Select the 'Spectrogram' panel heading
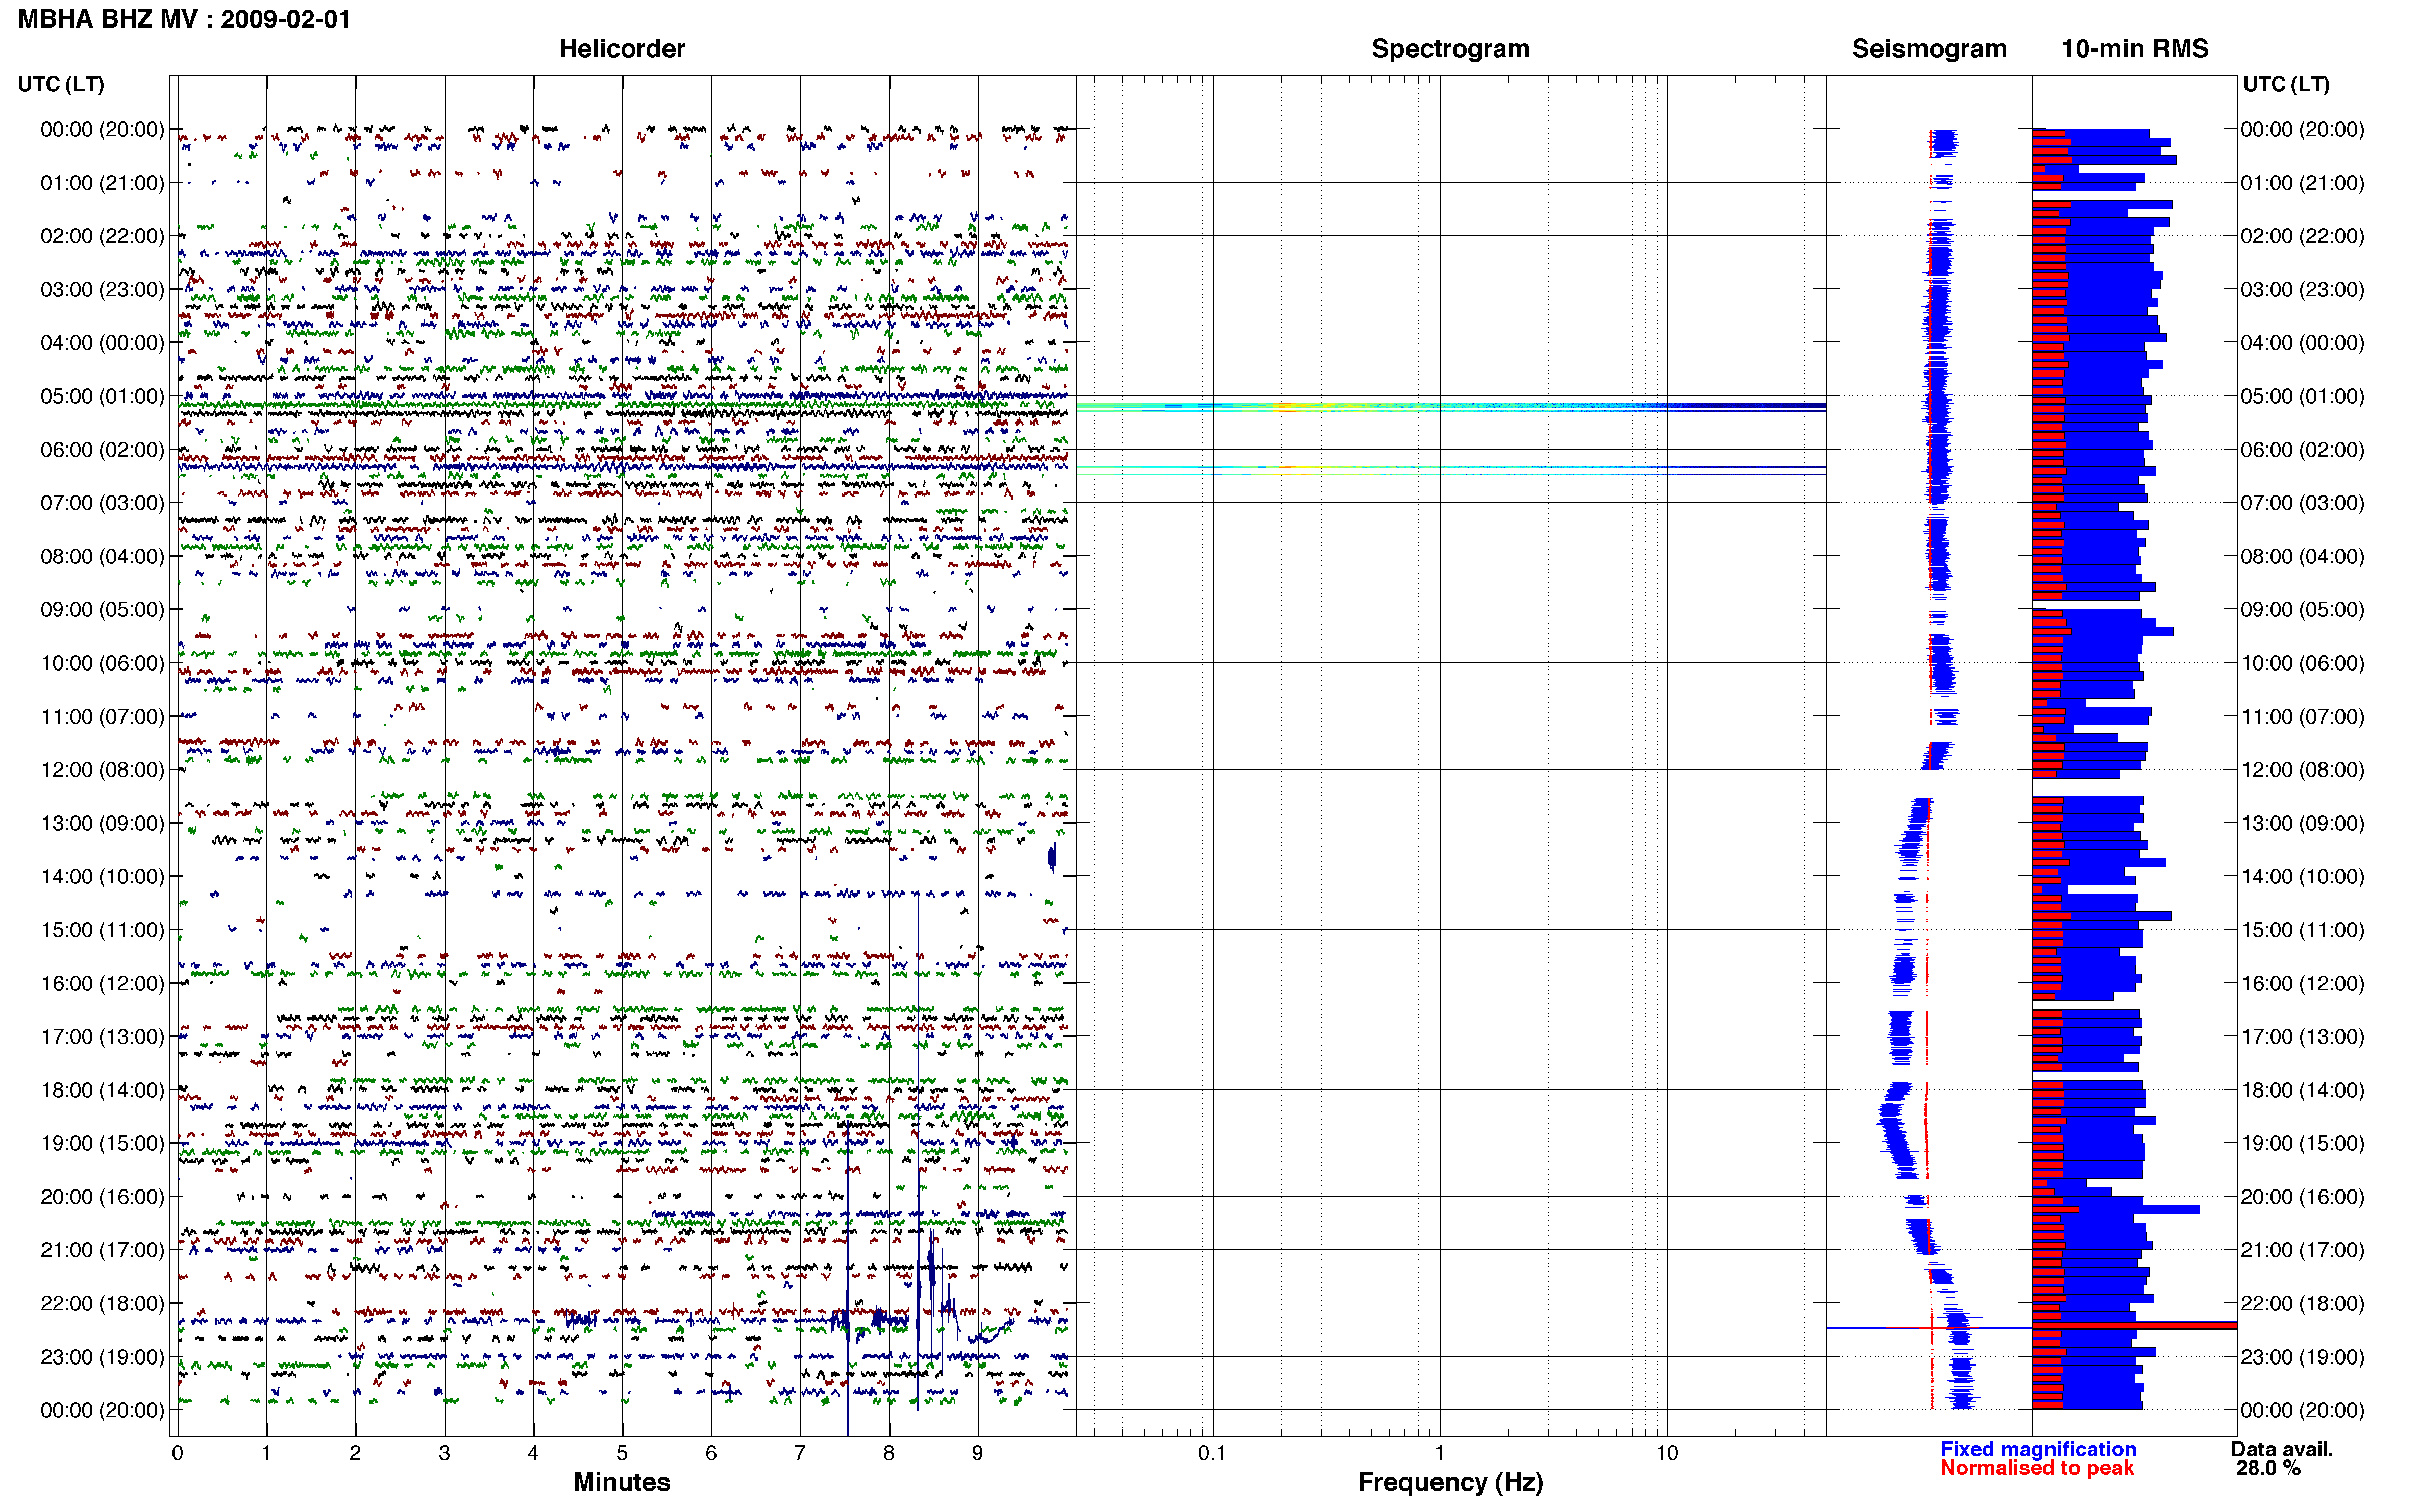 (1450, 49)
